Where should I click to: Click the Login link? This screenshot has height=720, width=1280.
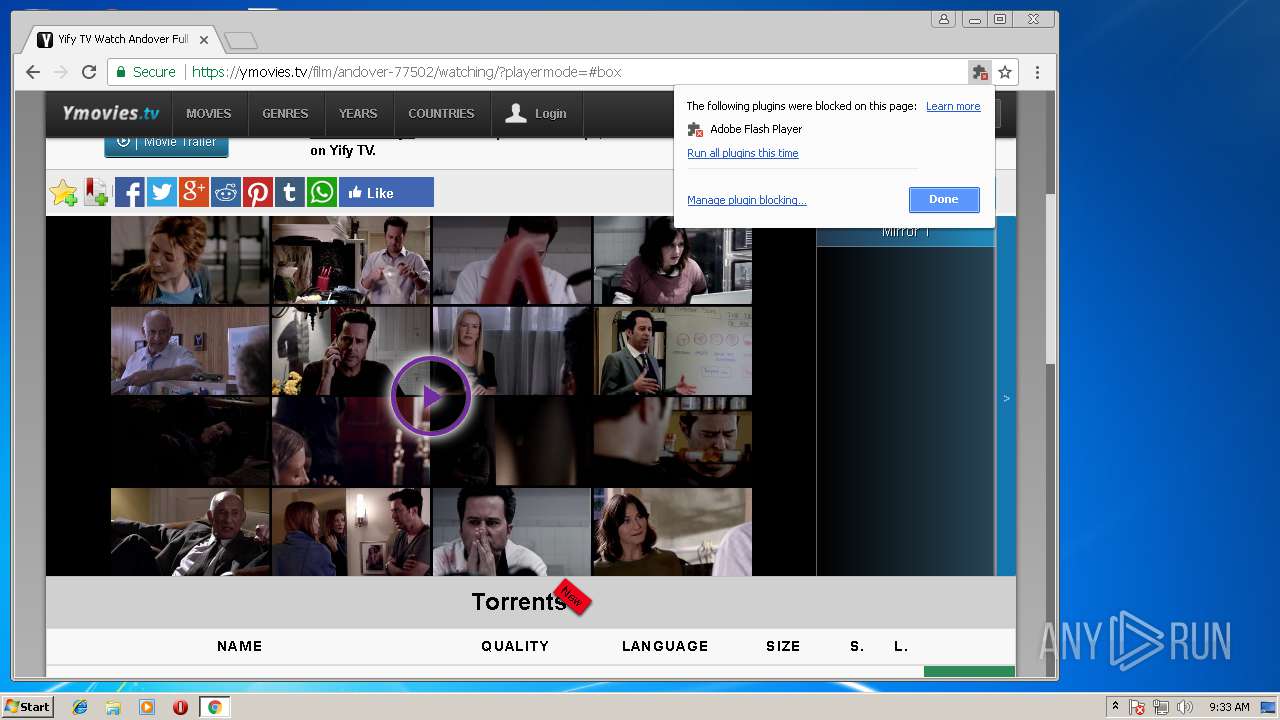(x=536, y=113)
